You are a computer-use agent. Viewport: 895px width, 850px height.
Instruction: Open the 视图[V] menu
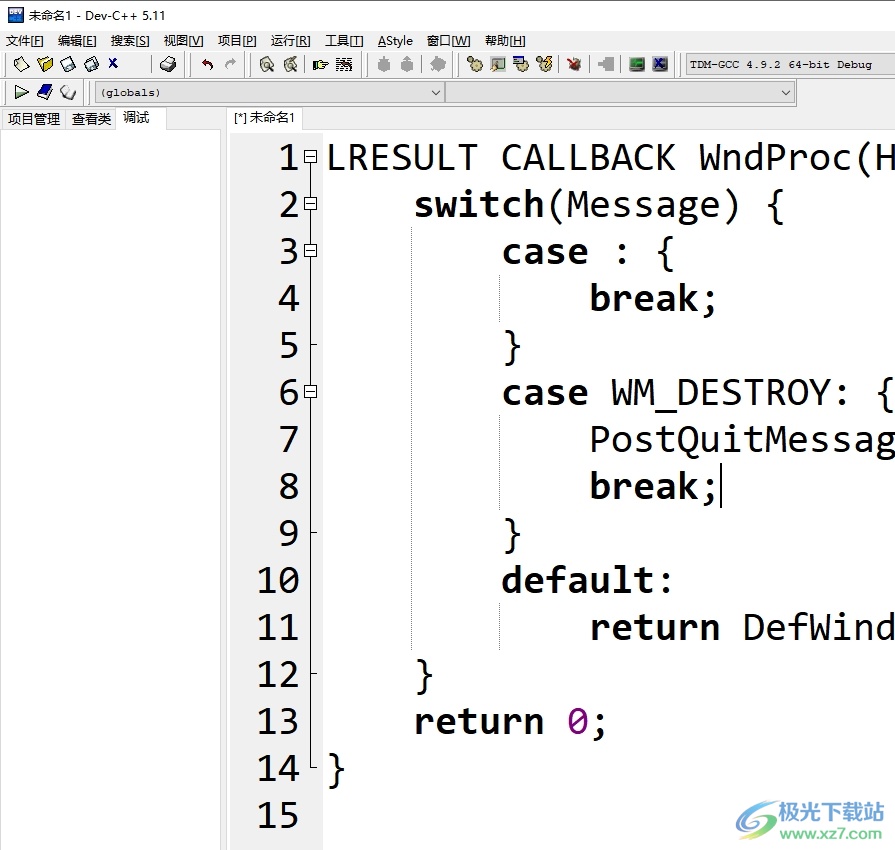pyautogui.click(x=183, y=41)
